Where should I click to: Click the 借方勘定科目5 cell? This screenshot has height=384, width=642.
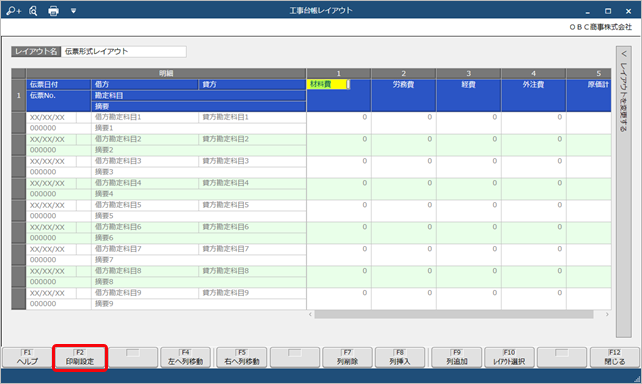(145, 205)
